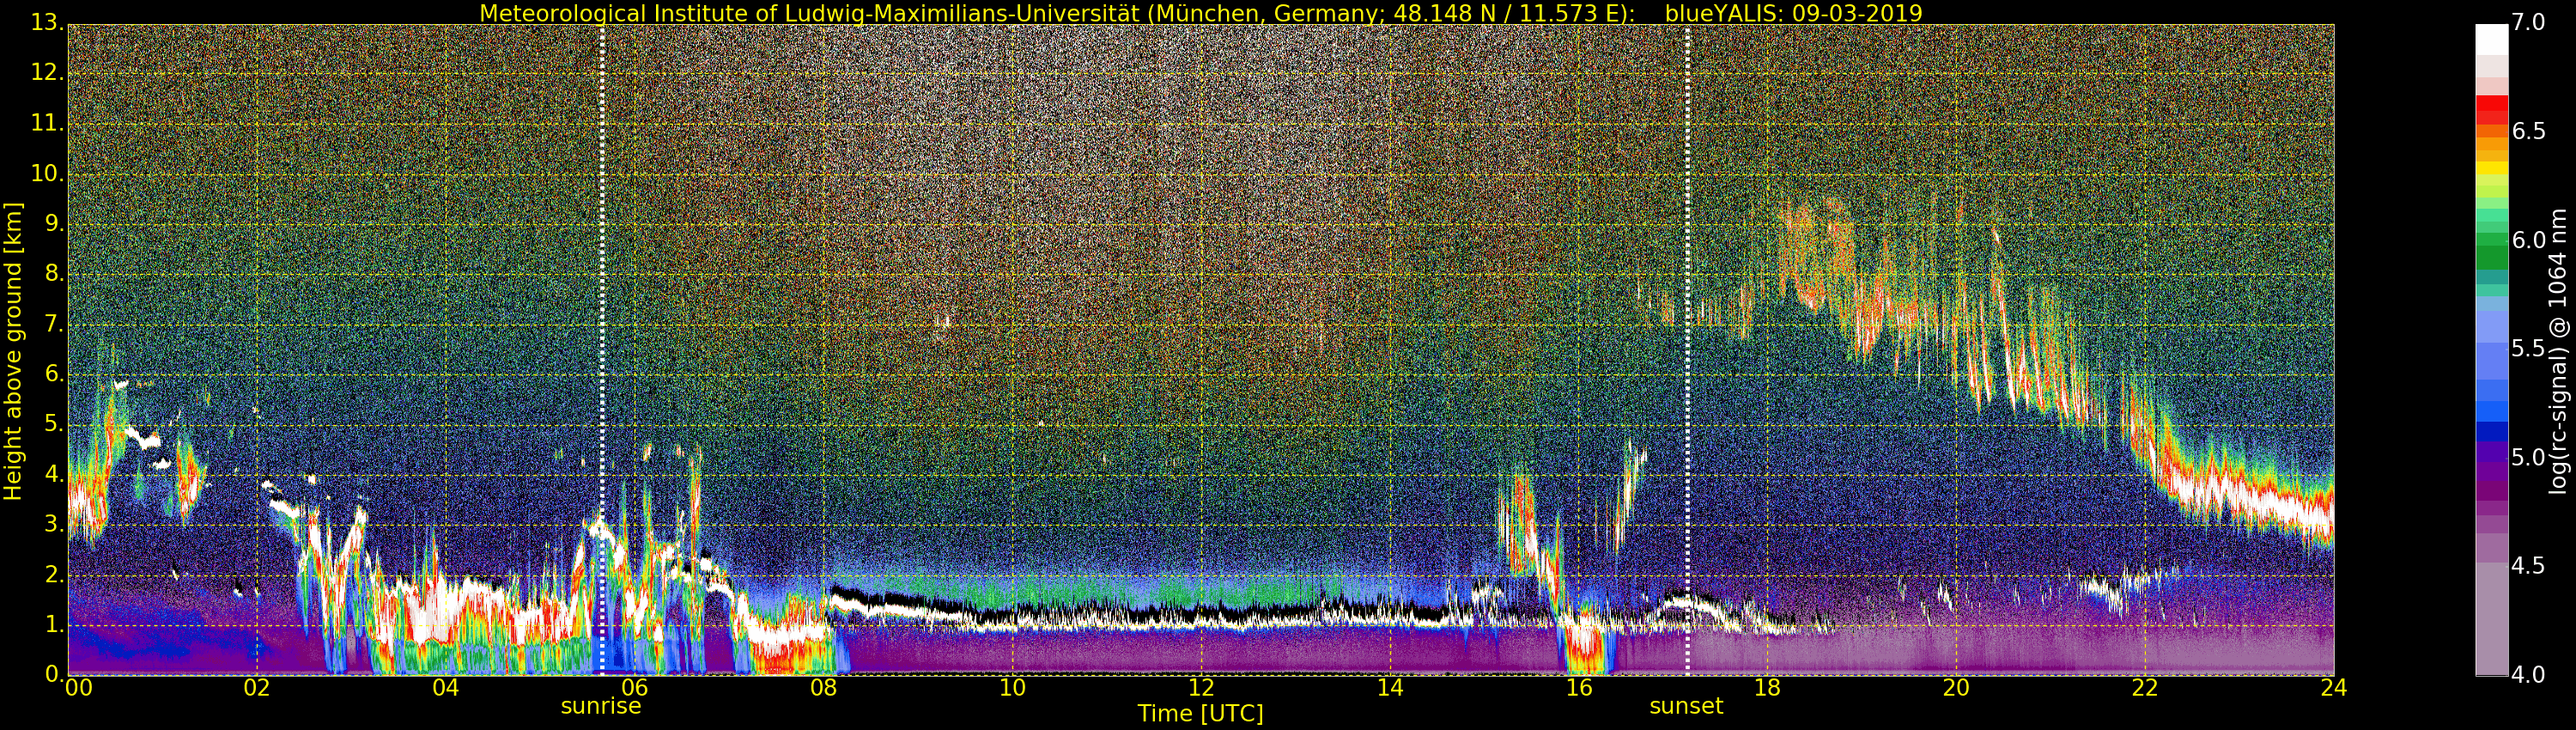The image size is (2576, 730).
Task: Click the '11.' height axis tick label
Action: (x=48, y=124)
